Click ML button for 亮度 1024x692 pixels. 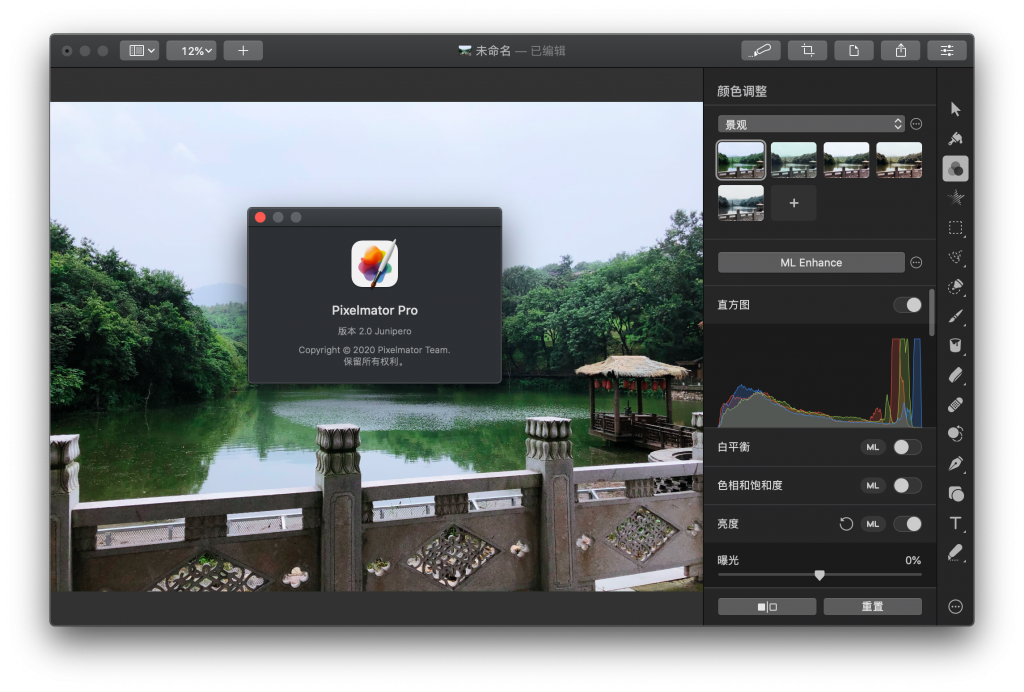pos(872,524)
